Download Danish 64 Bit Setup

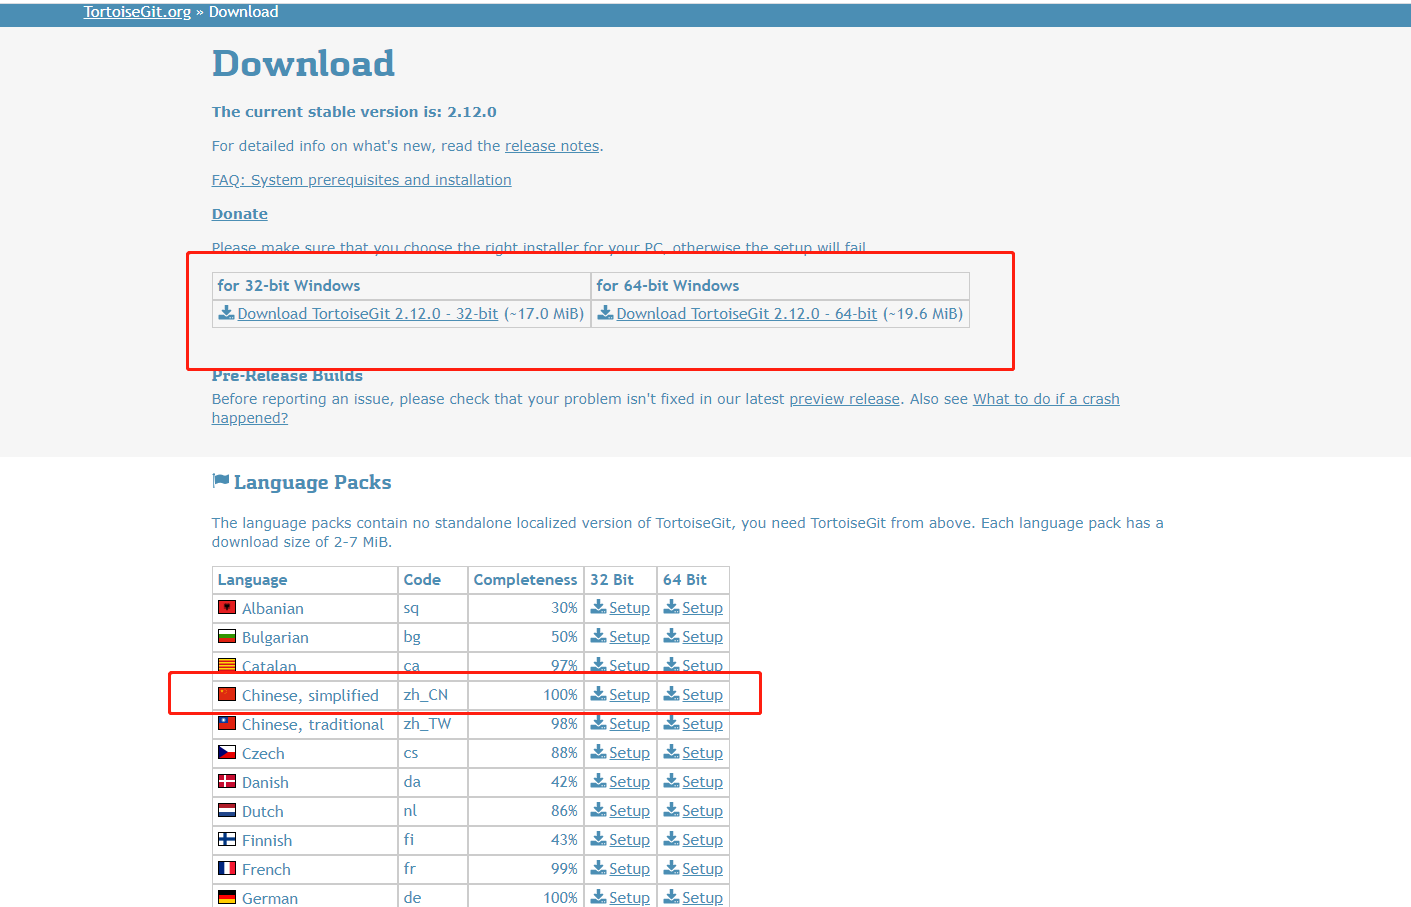point(702,782)
